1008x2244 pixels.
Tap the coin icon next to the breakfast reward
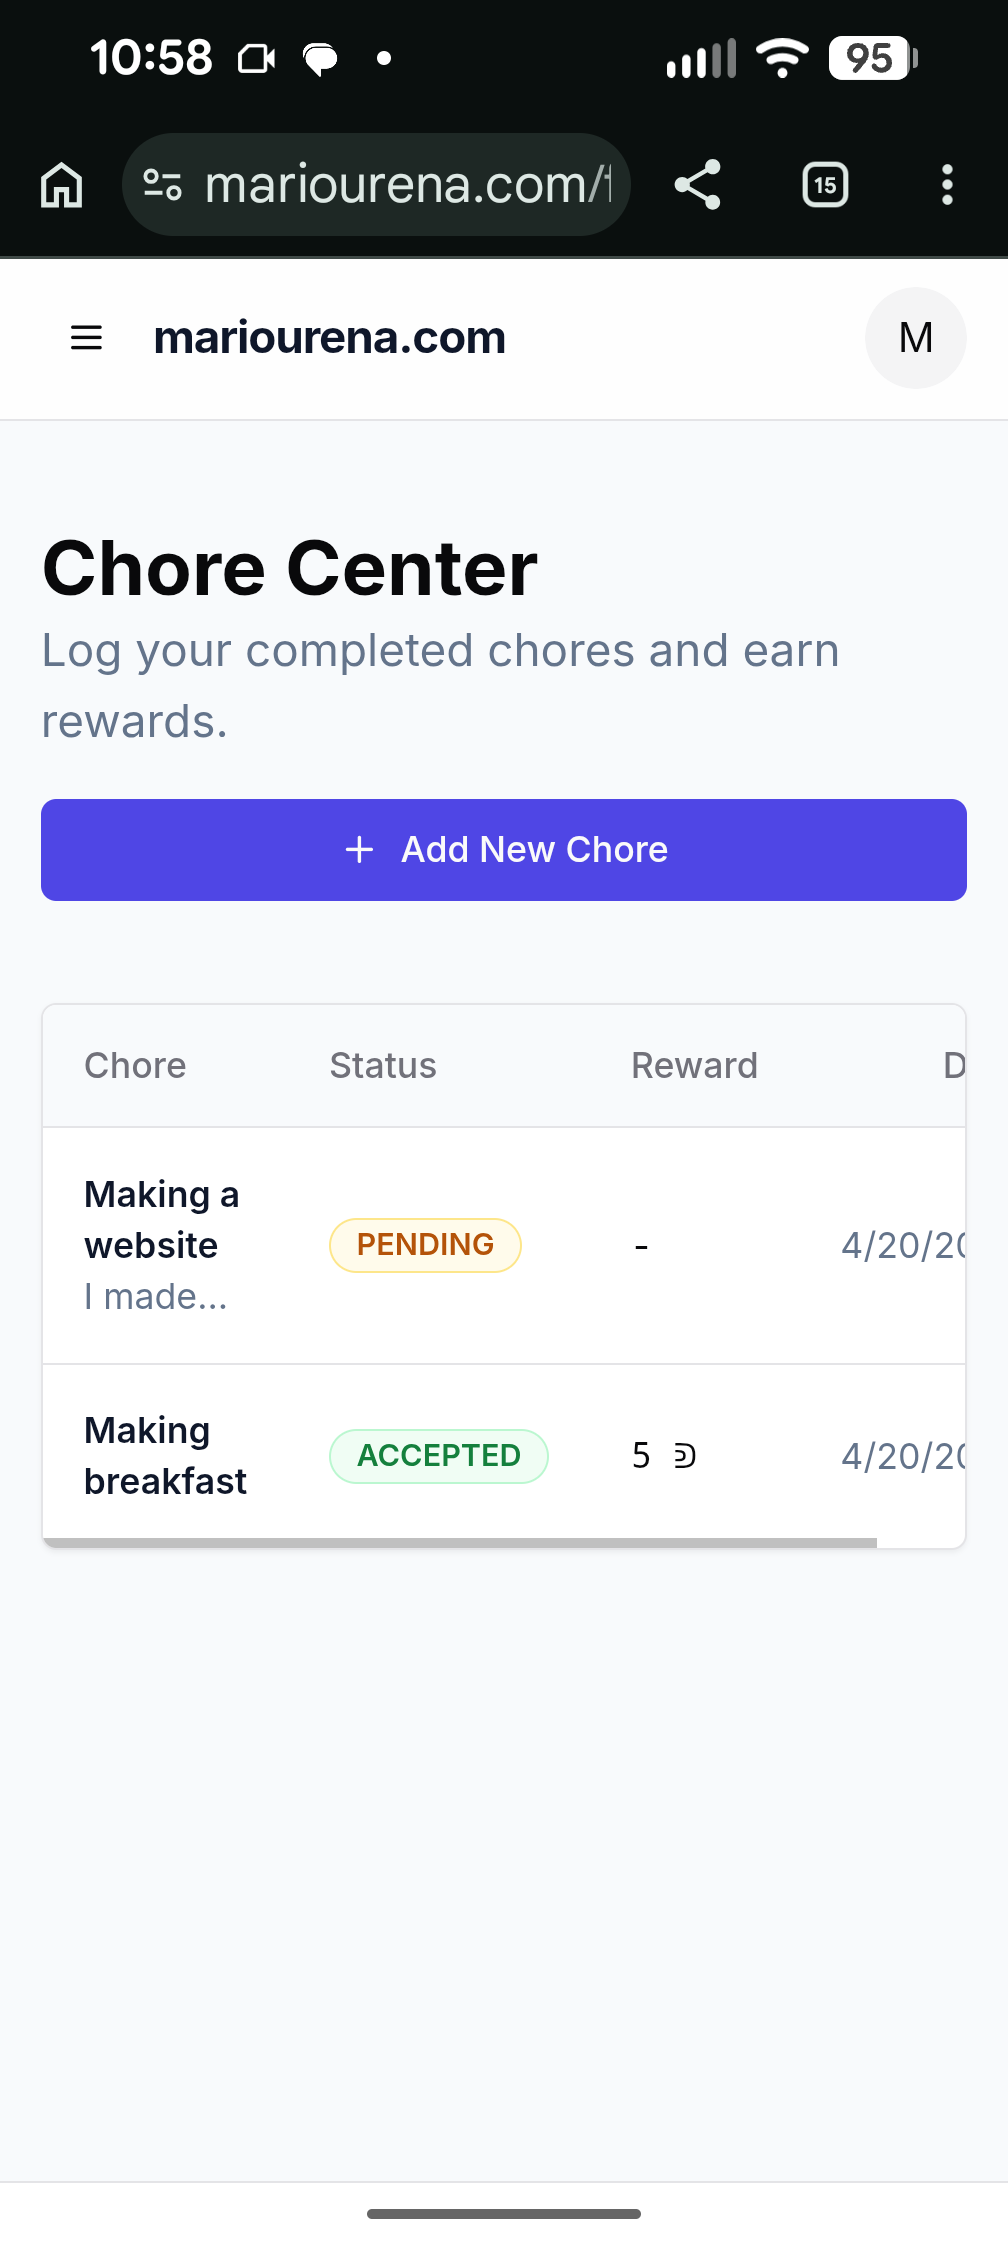(x=685, y=1456)
